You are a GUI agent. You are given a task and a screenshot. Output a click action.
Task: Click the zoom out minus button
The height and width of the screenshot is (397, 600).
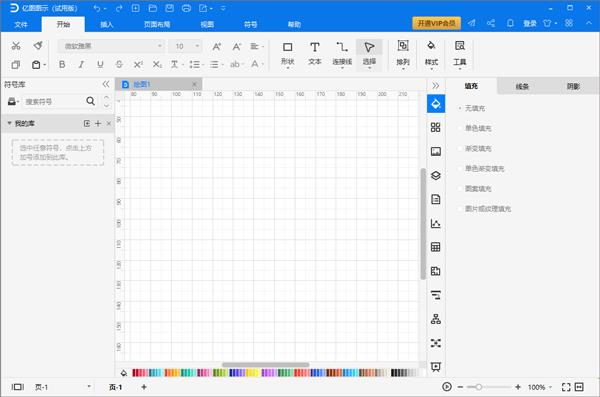pos(460,387)
